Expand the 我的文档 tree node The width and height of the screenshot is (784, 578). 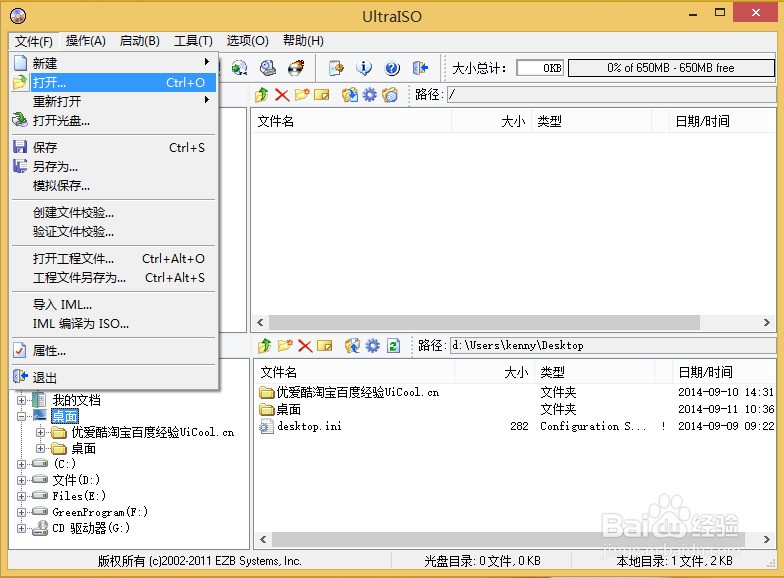point(22,400)
